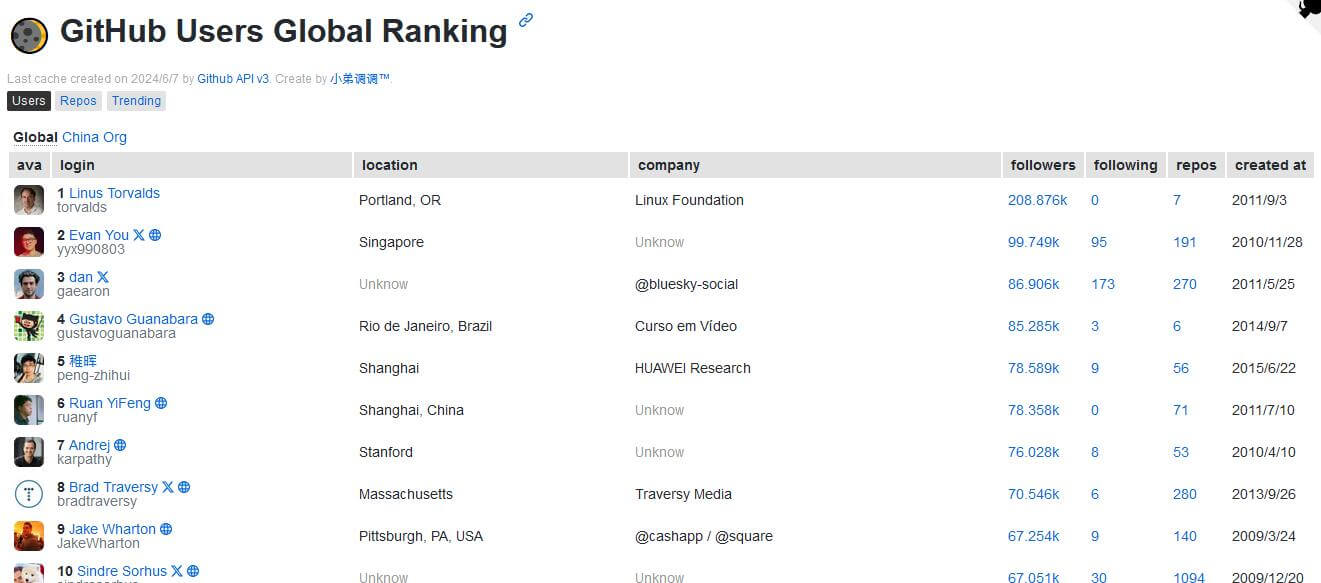Viewport: 1321px width, 583px height.
Task: Click the GitHub corner icon at top right
Action: pos(1309,9)
